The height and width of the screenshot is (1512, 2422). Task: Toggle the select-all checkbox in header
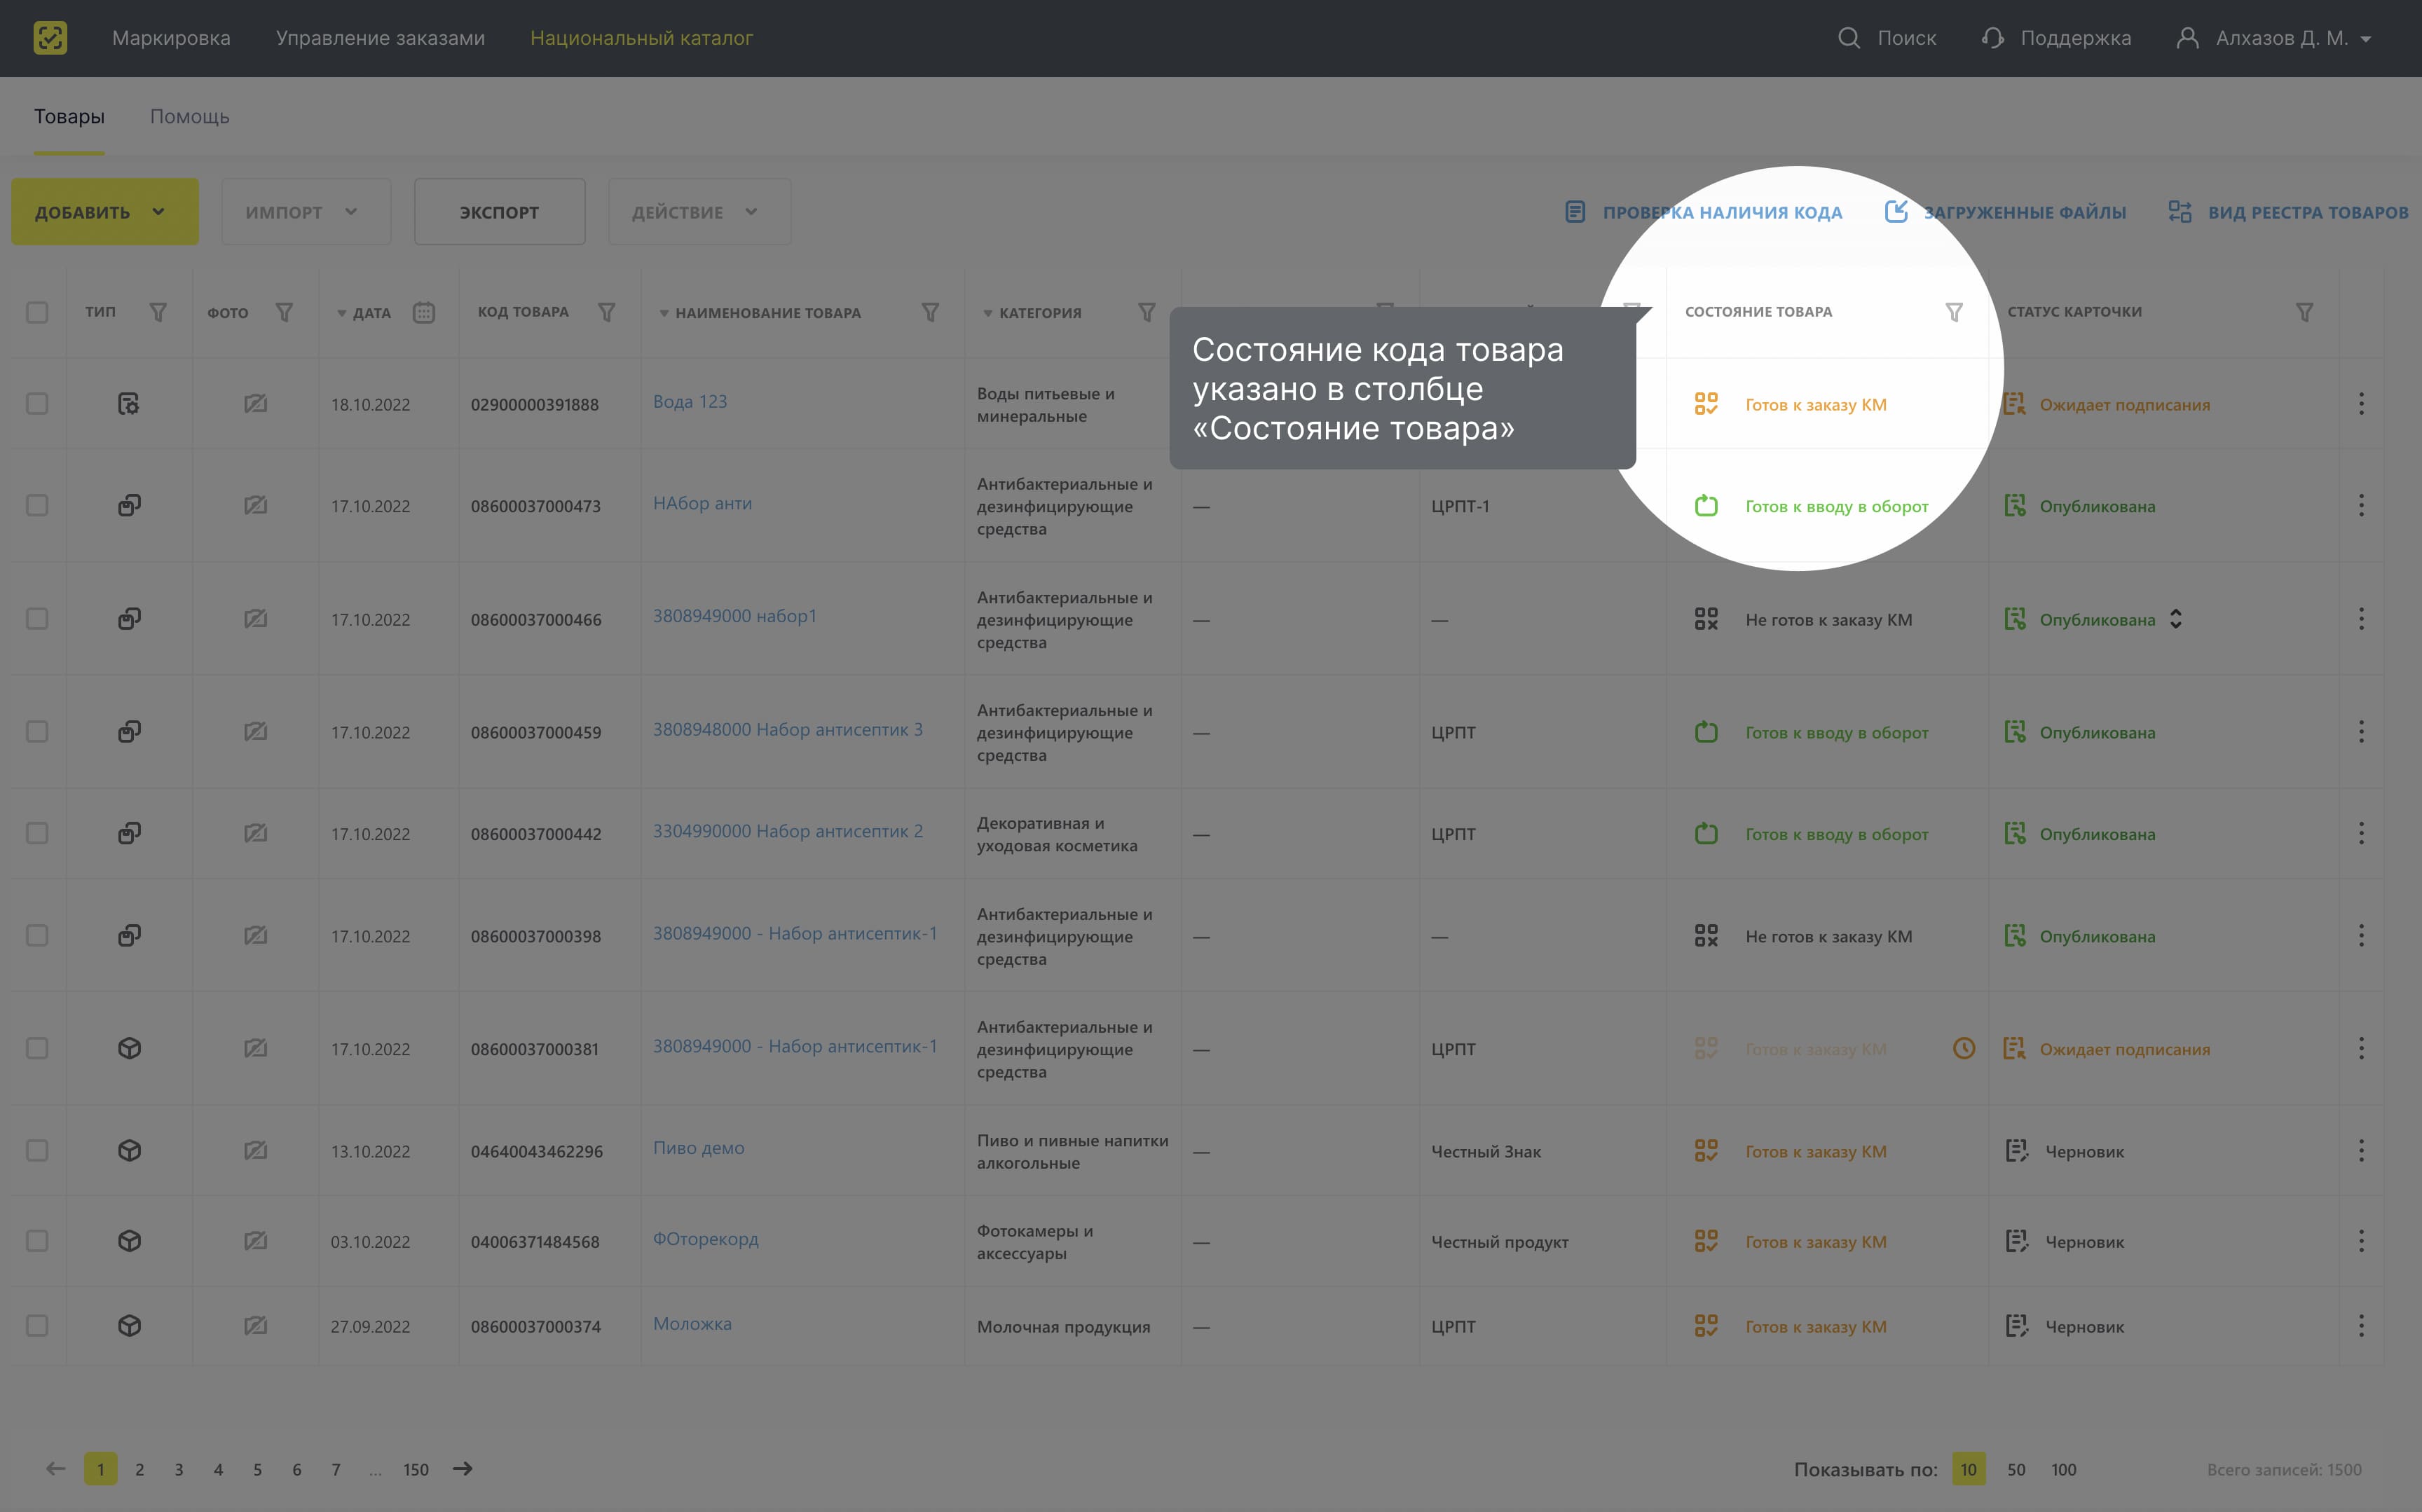[37, 312]
